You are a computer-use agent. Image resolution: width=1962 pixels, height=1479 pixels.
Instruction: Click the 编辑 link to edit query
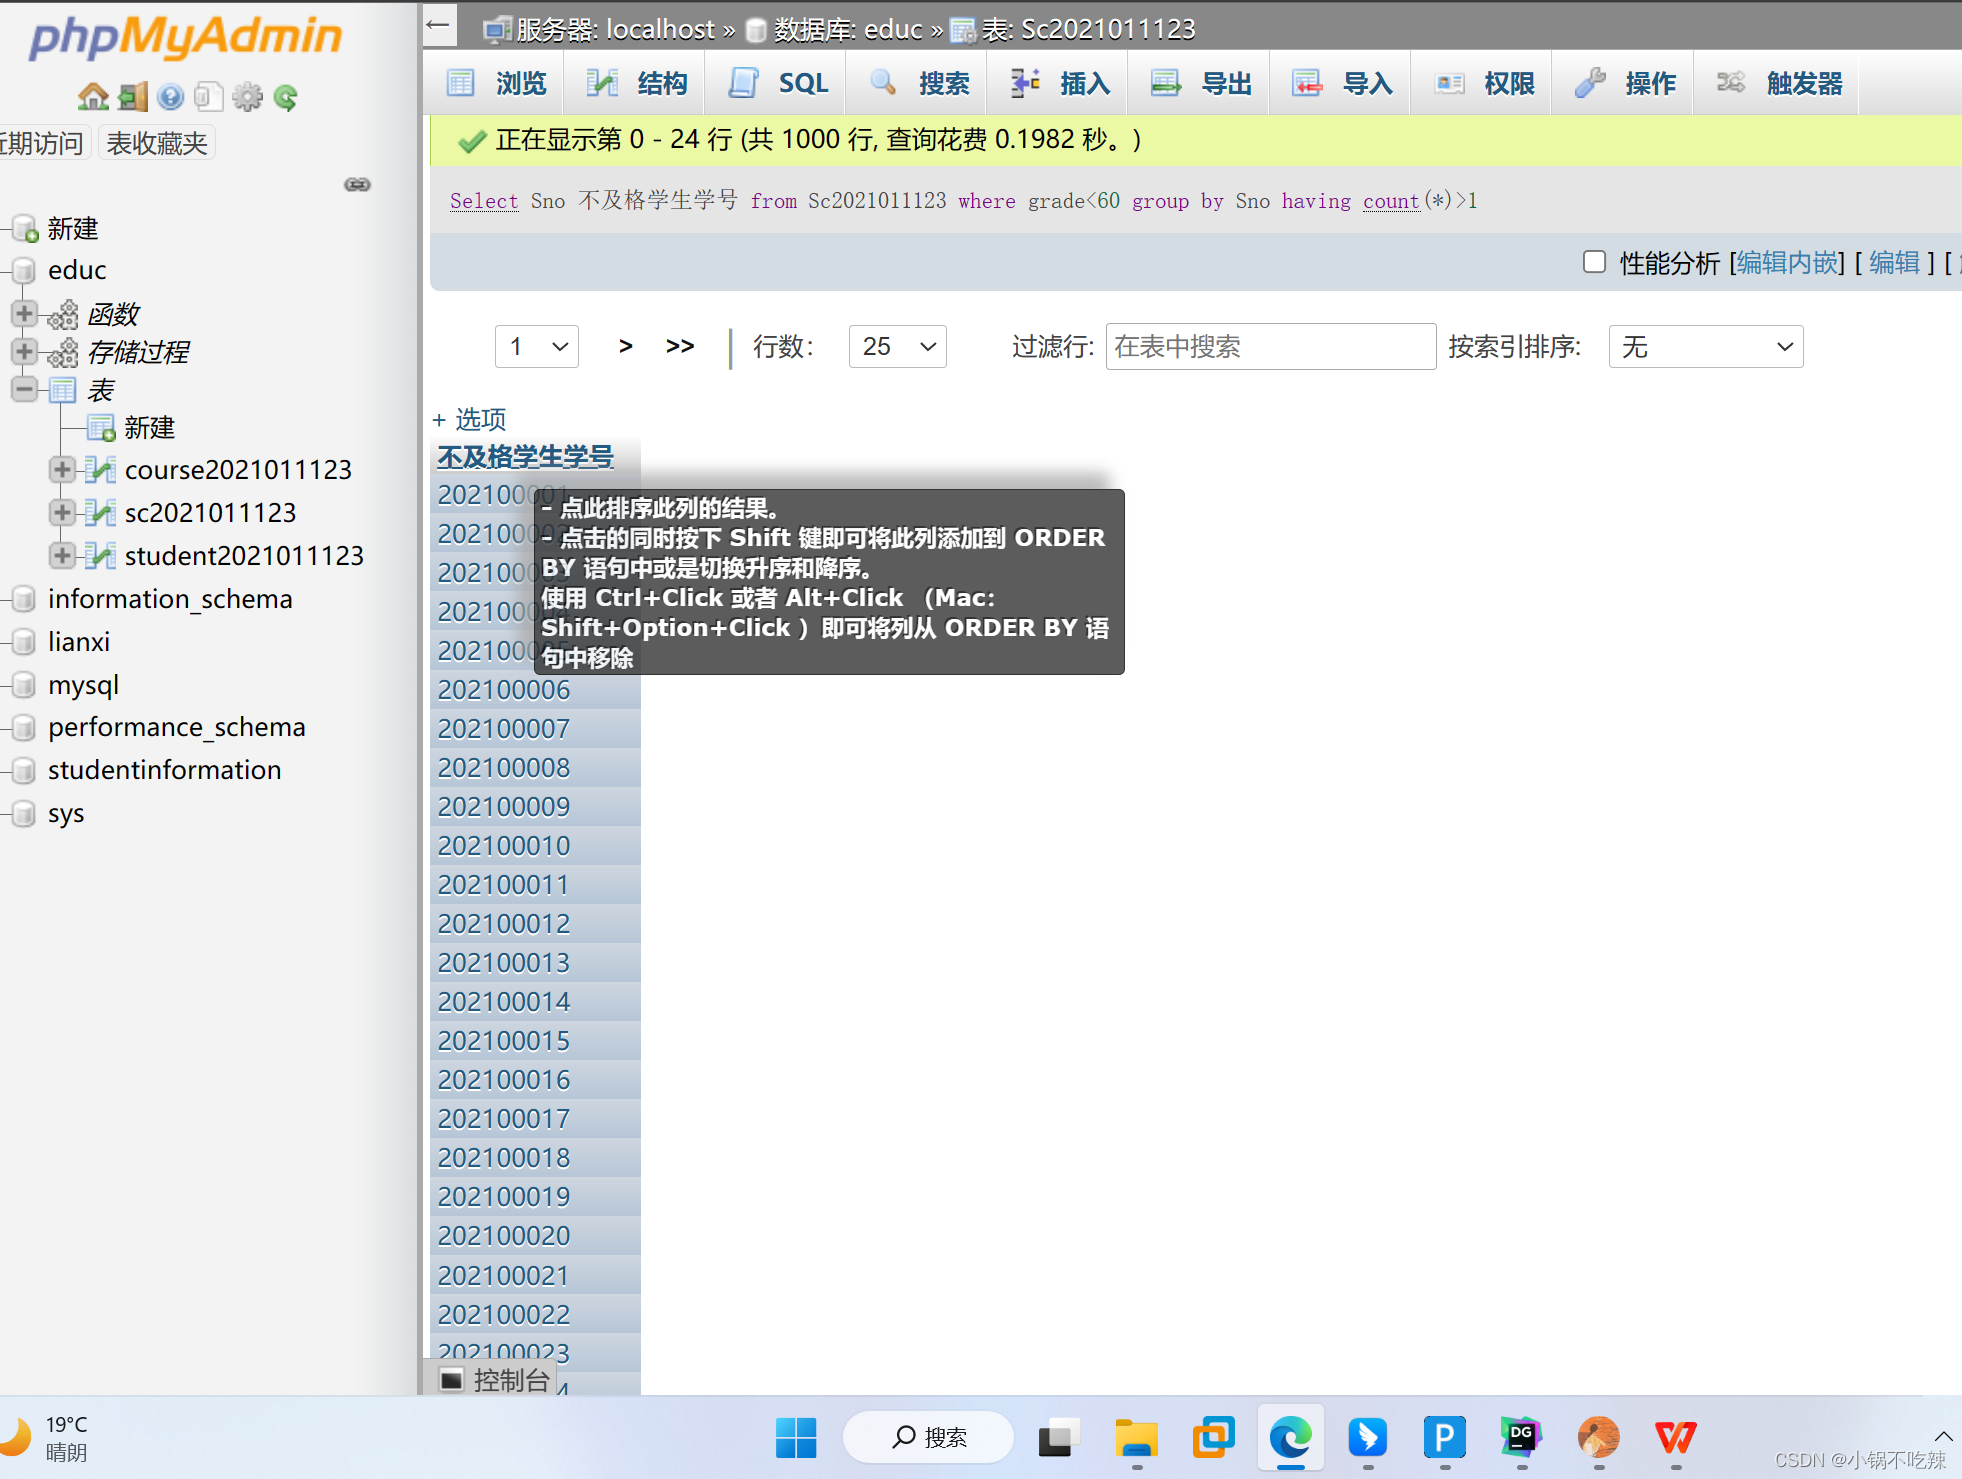tap(1895, 262)
